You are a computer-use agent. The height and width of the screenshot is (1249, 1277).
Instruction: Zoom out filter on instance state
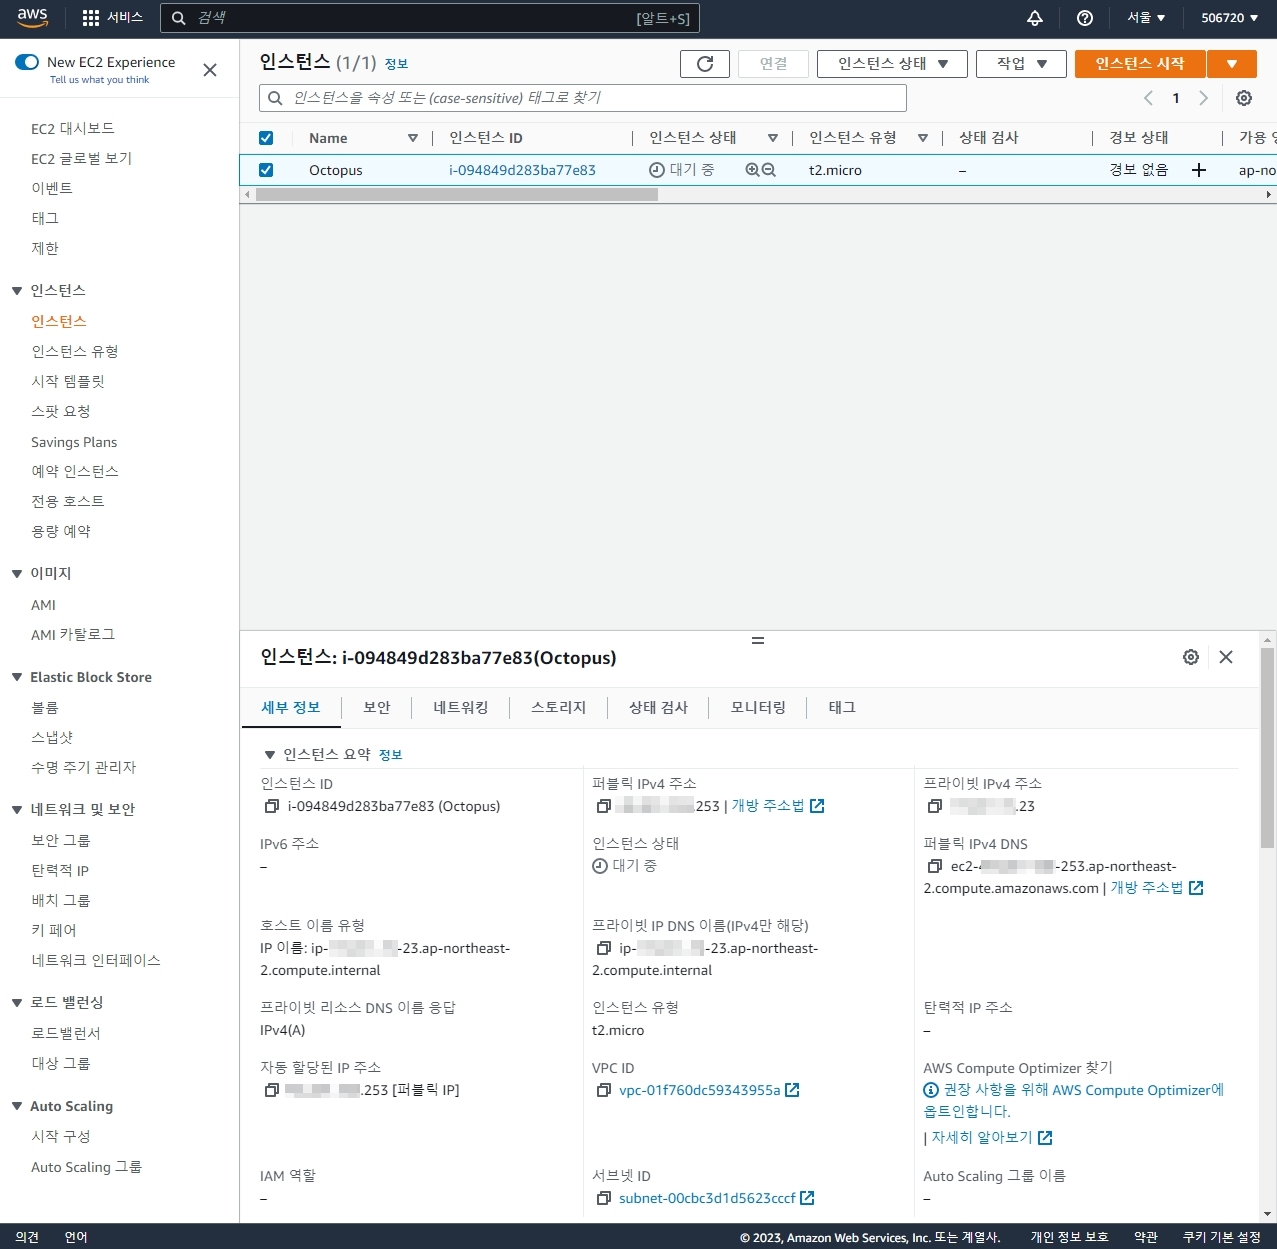click(x=768, y=170)
